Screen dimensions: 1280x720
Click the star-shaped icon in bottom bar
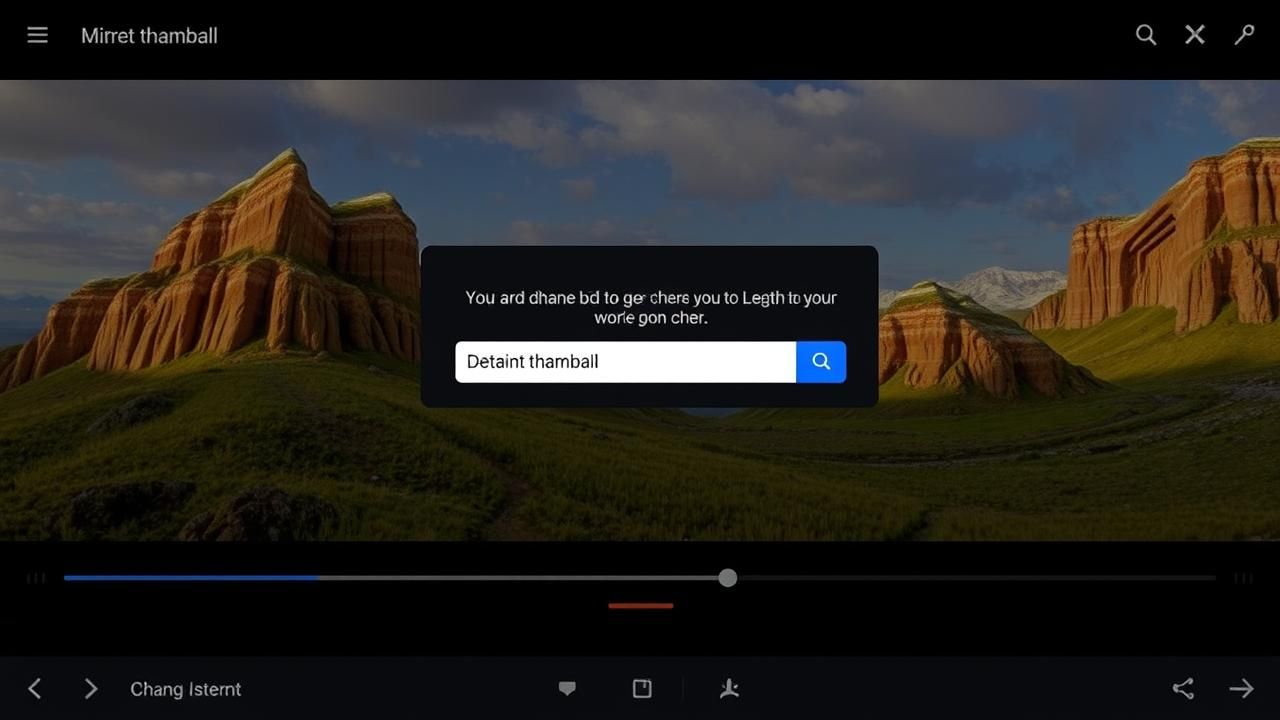pos(729,689)
